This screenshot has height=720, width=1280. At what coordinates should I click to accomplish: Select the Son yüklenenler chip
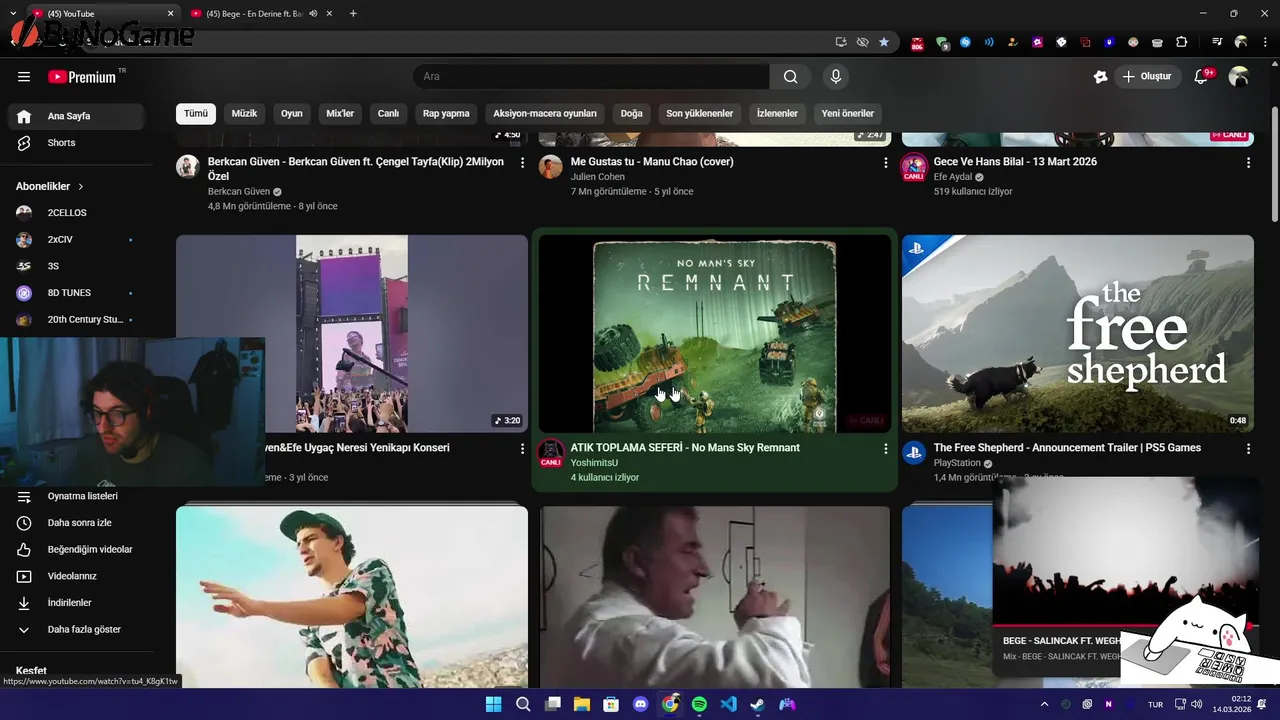[700, 114]
